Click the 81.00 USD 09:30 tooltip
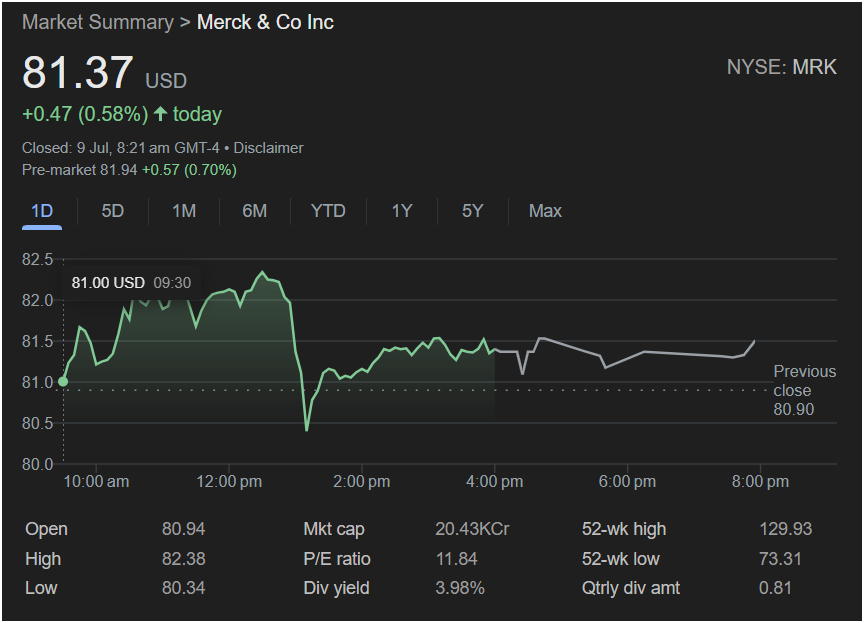The image size is (864, 623). click(x=131, y=283)
